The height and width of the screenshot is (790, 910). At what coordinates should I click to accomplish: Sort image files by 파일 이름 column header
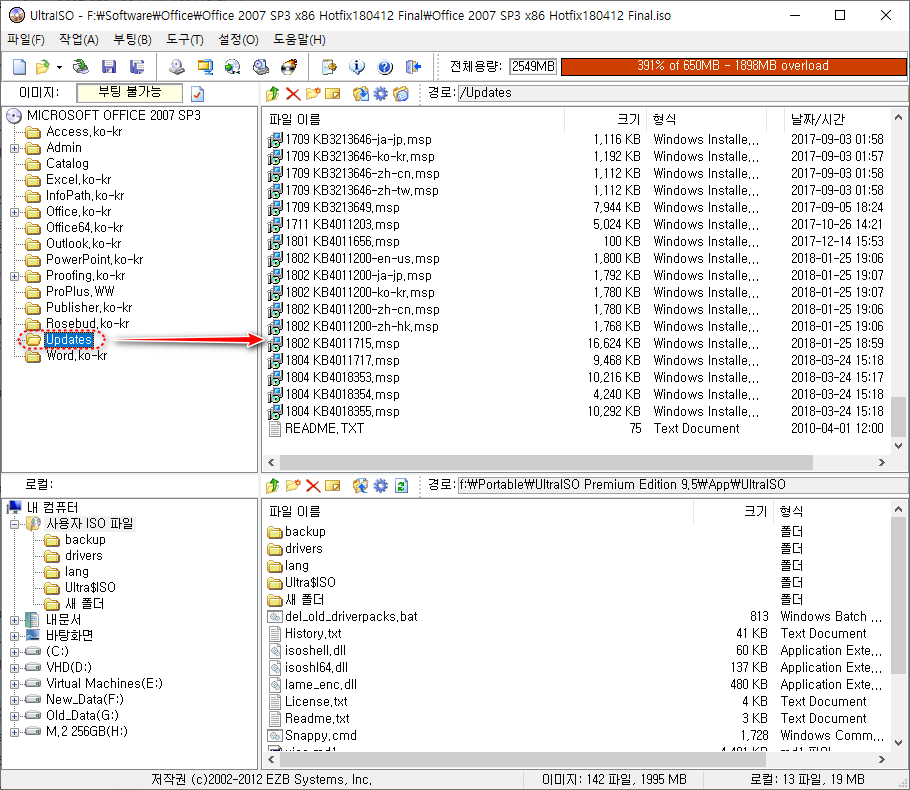point(414,120)
